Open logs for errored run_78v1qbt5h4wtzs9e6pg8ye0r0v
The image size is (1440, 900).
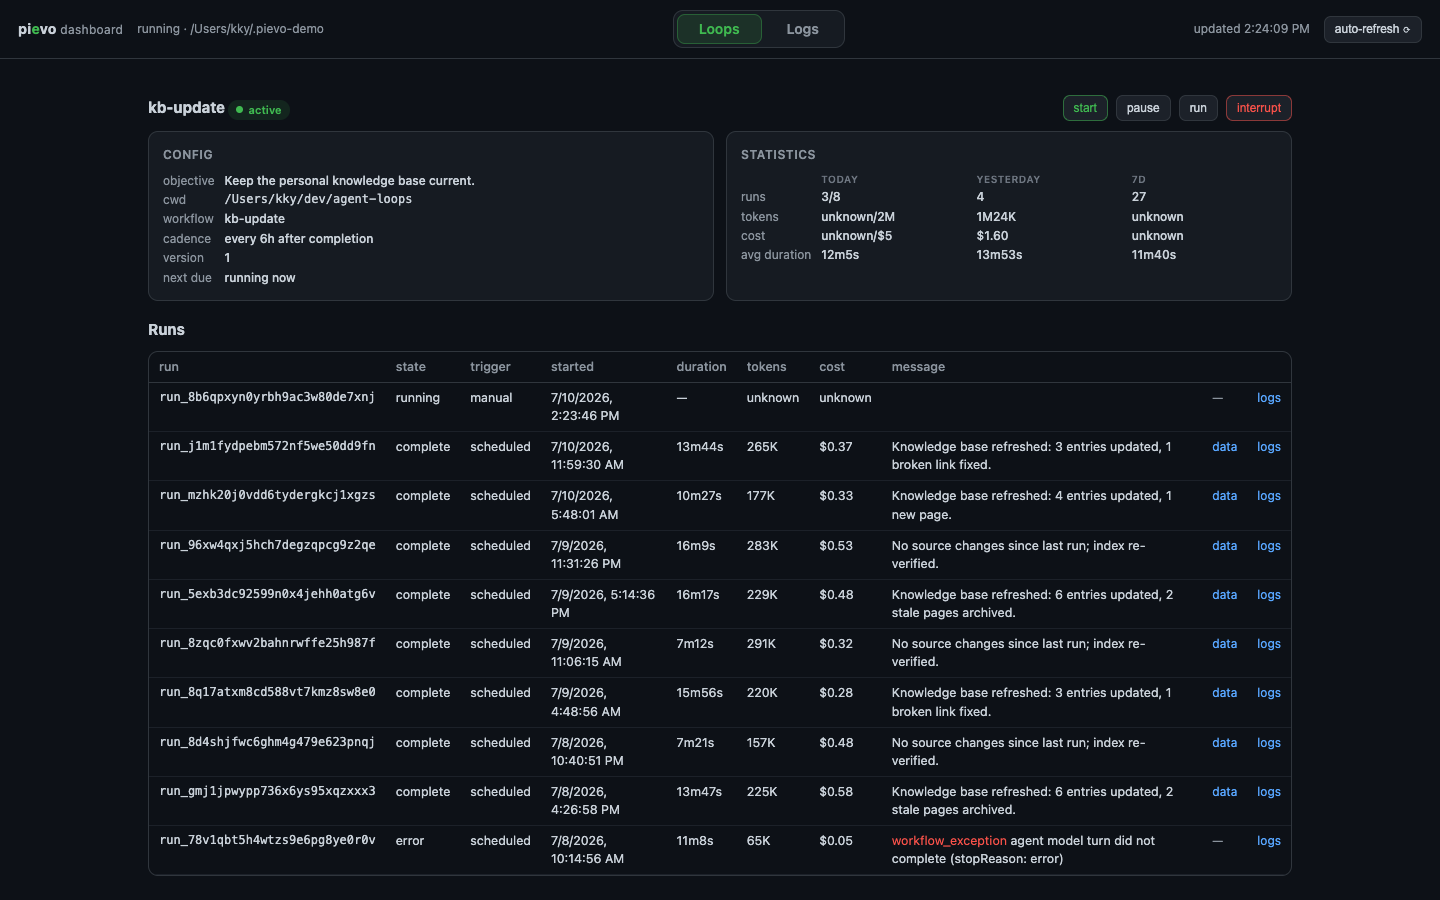pyautogui.click(x=1268, y=841)
